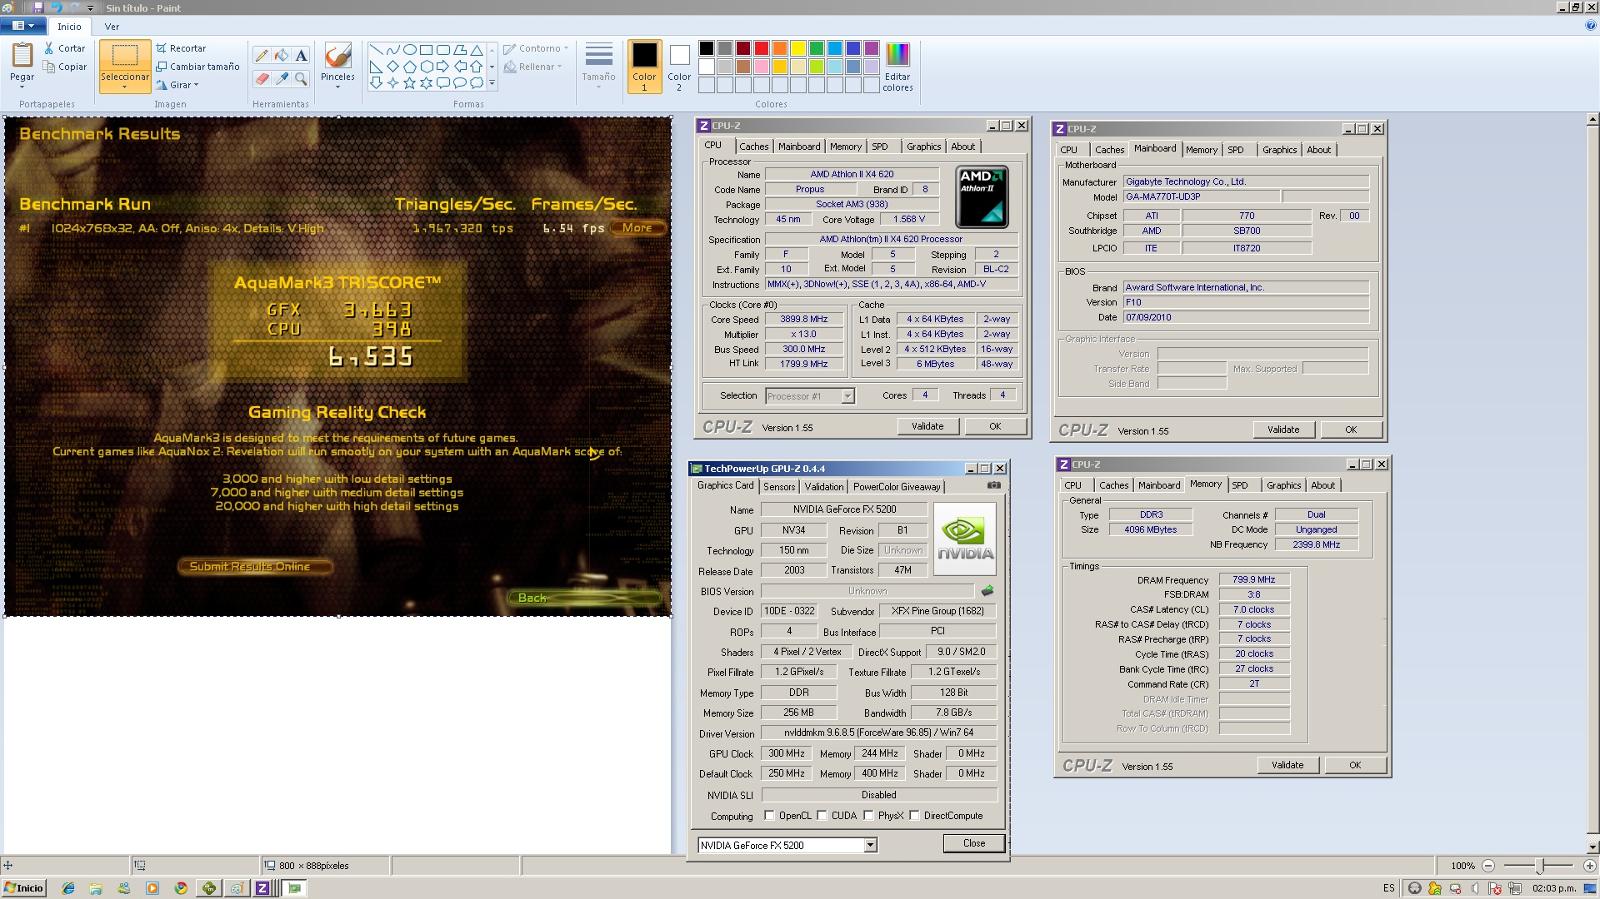Pick the Color picker eyedropper tool

(x=281, y=78)
